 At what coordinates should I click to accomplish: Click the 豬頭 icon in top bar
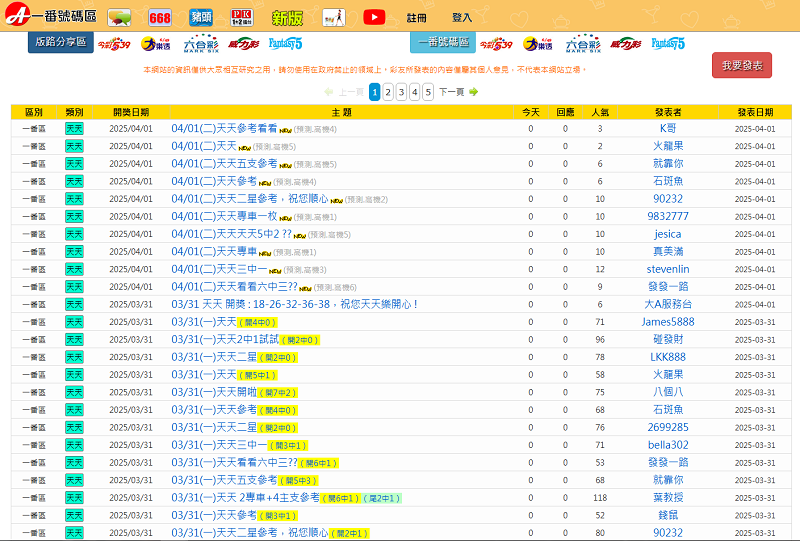click(x=201, y=17)
